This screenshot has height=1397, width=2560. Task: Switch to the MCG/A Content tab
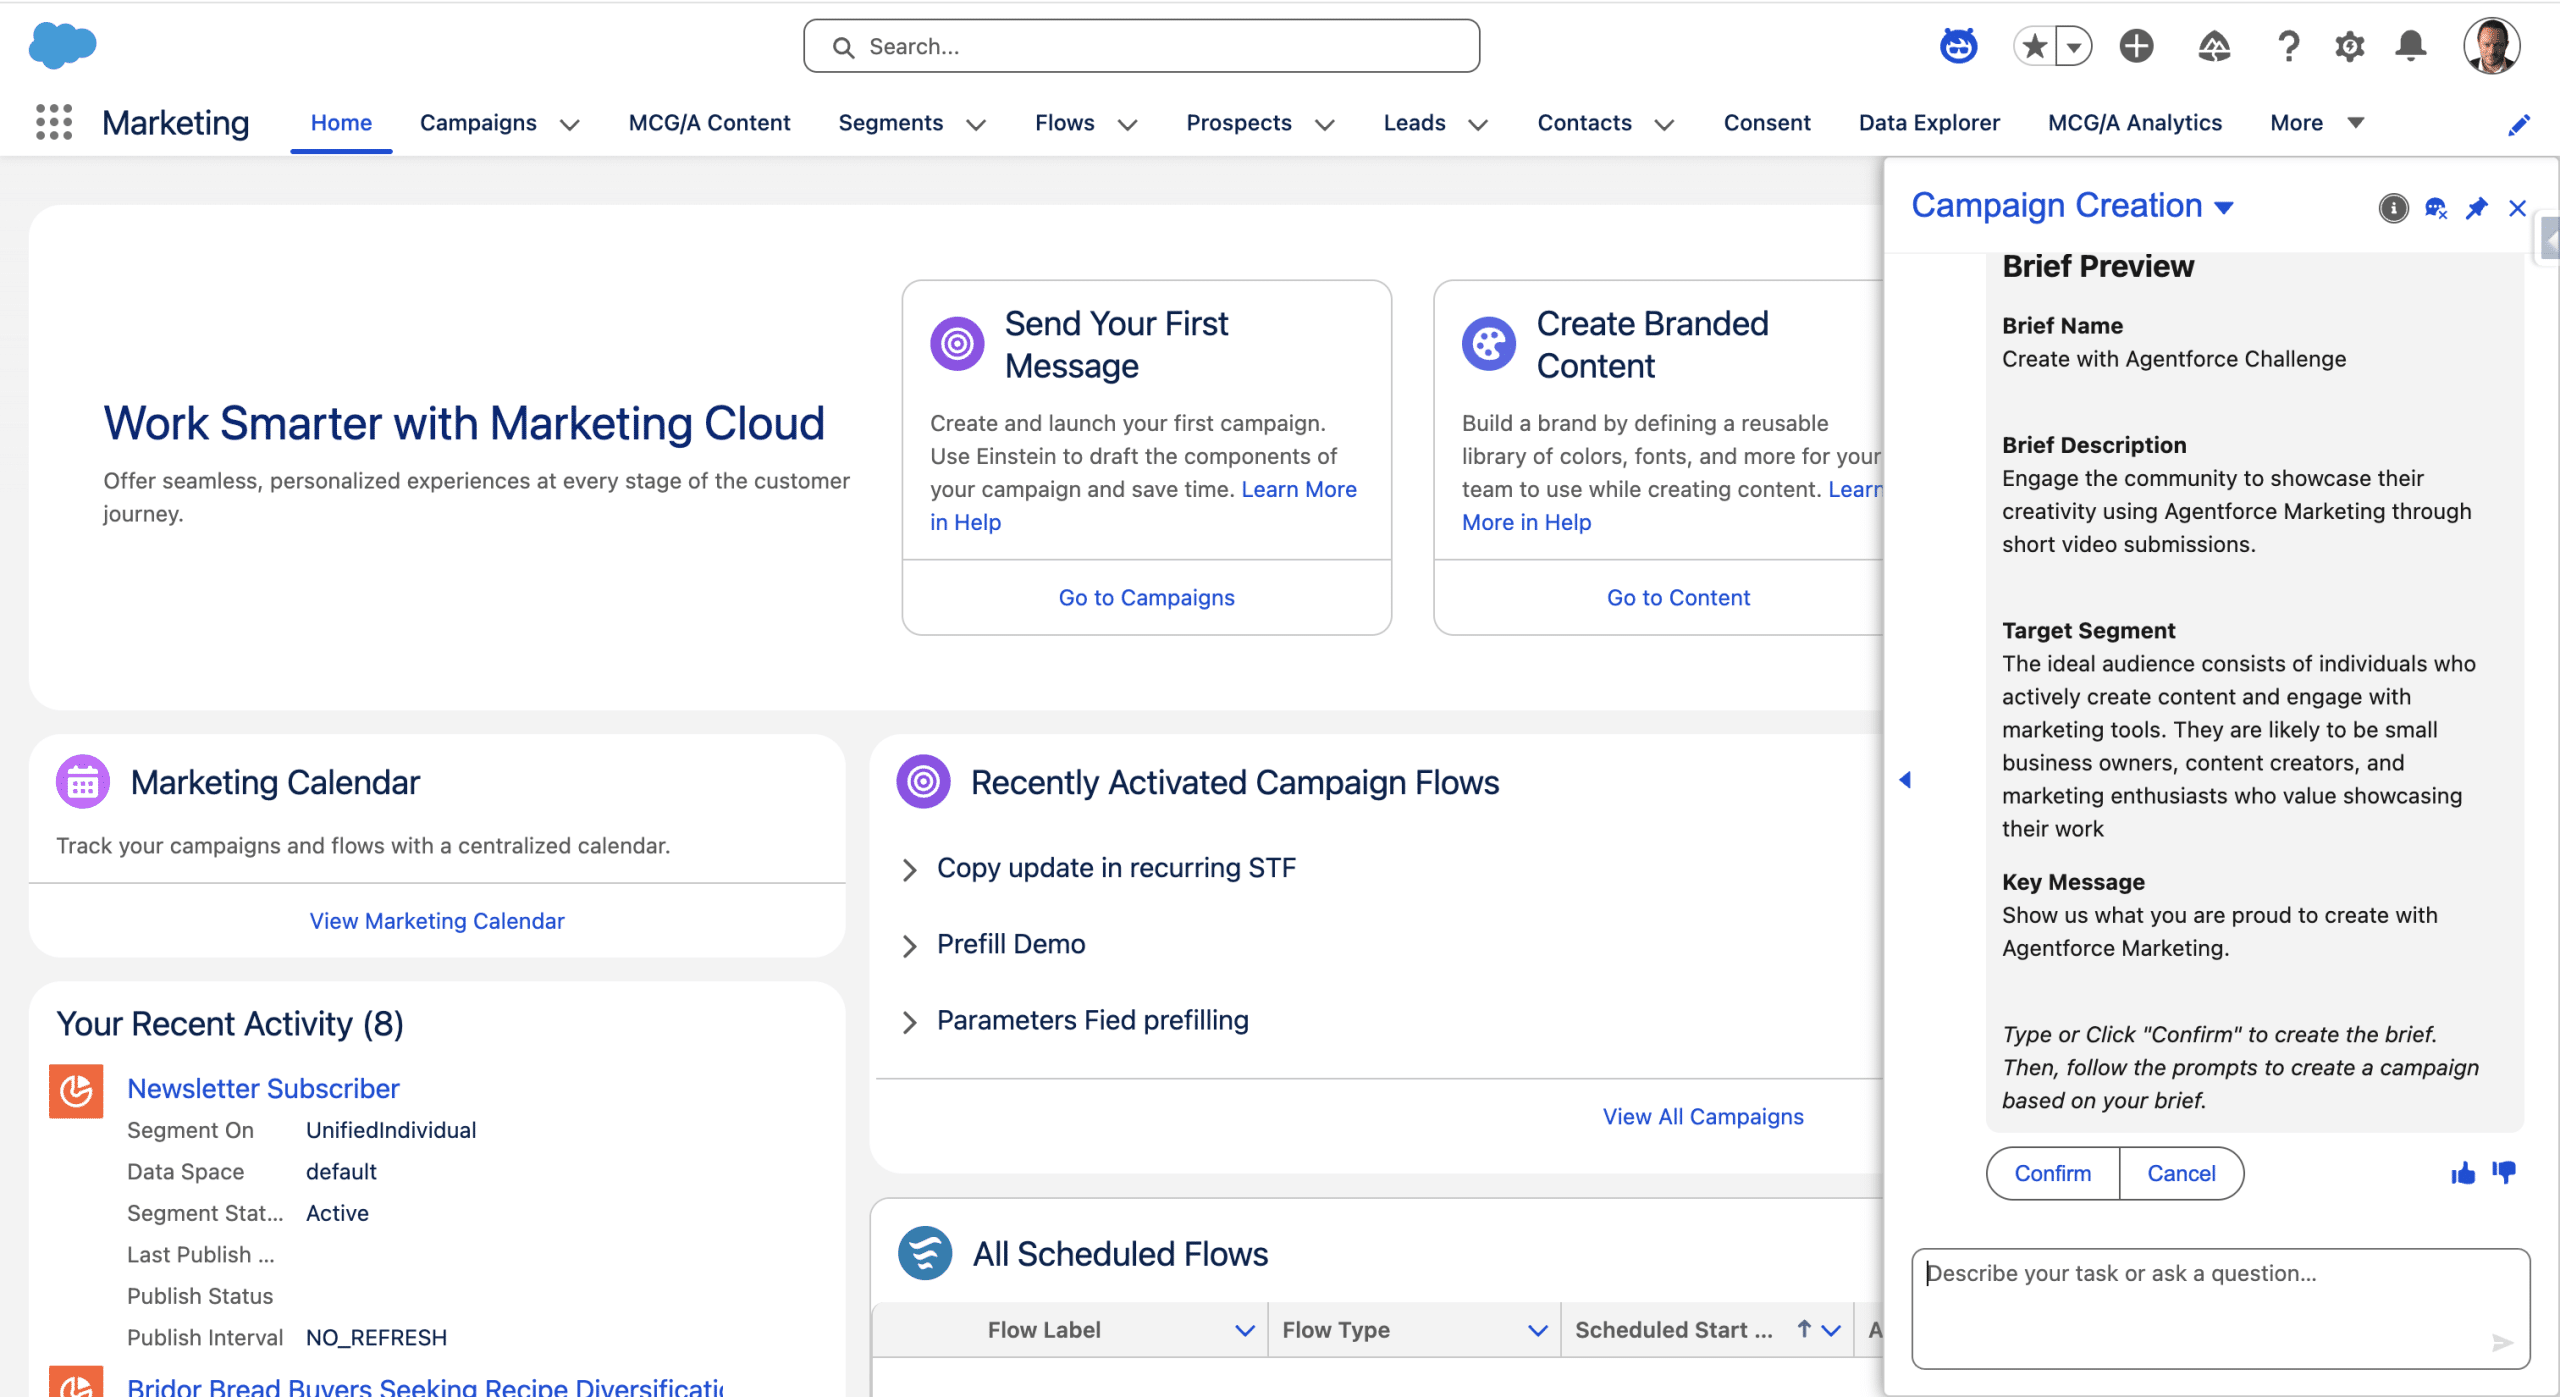pyautogui.click(x=709, y=123)
